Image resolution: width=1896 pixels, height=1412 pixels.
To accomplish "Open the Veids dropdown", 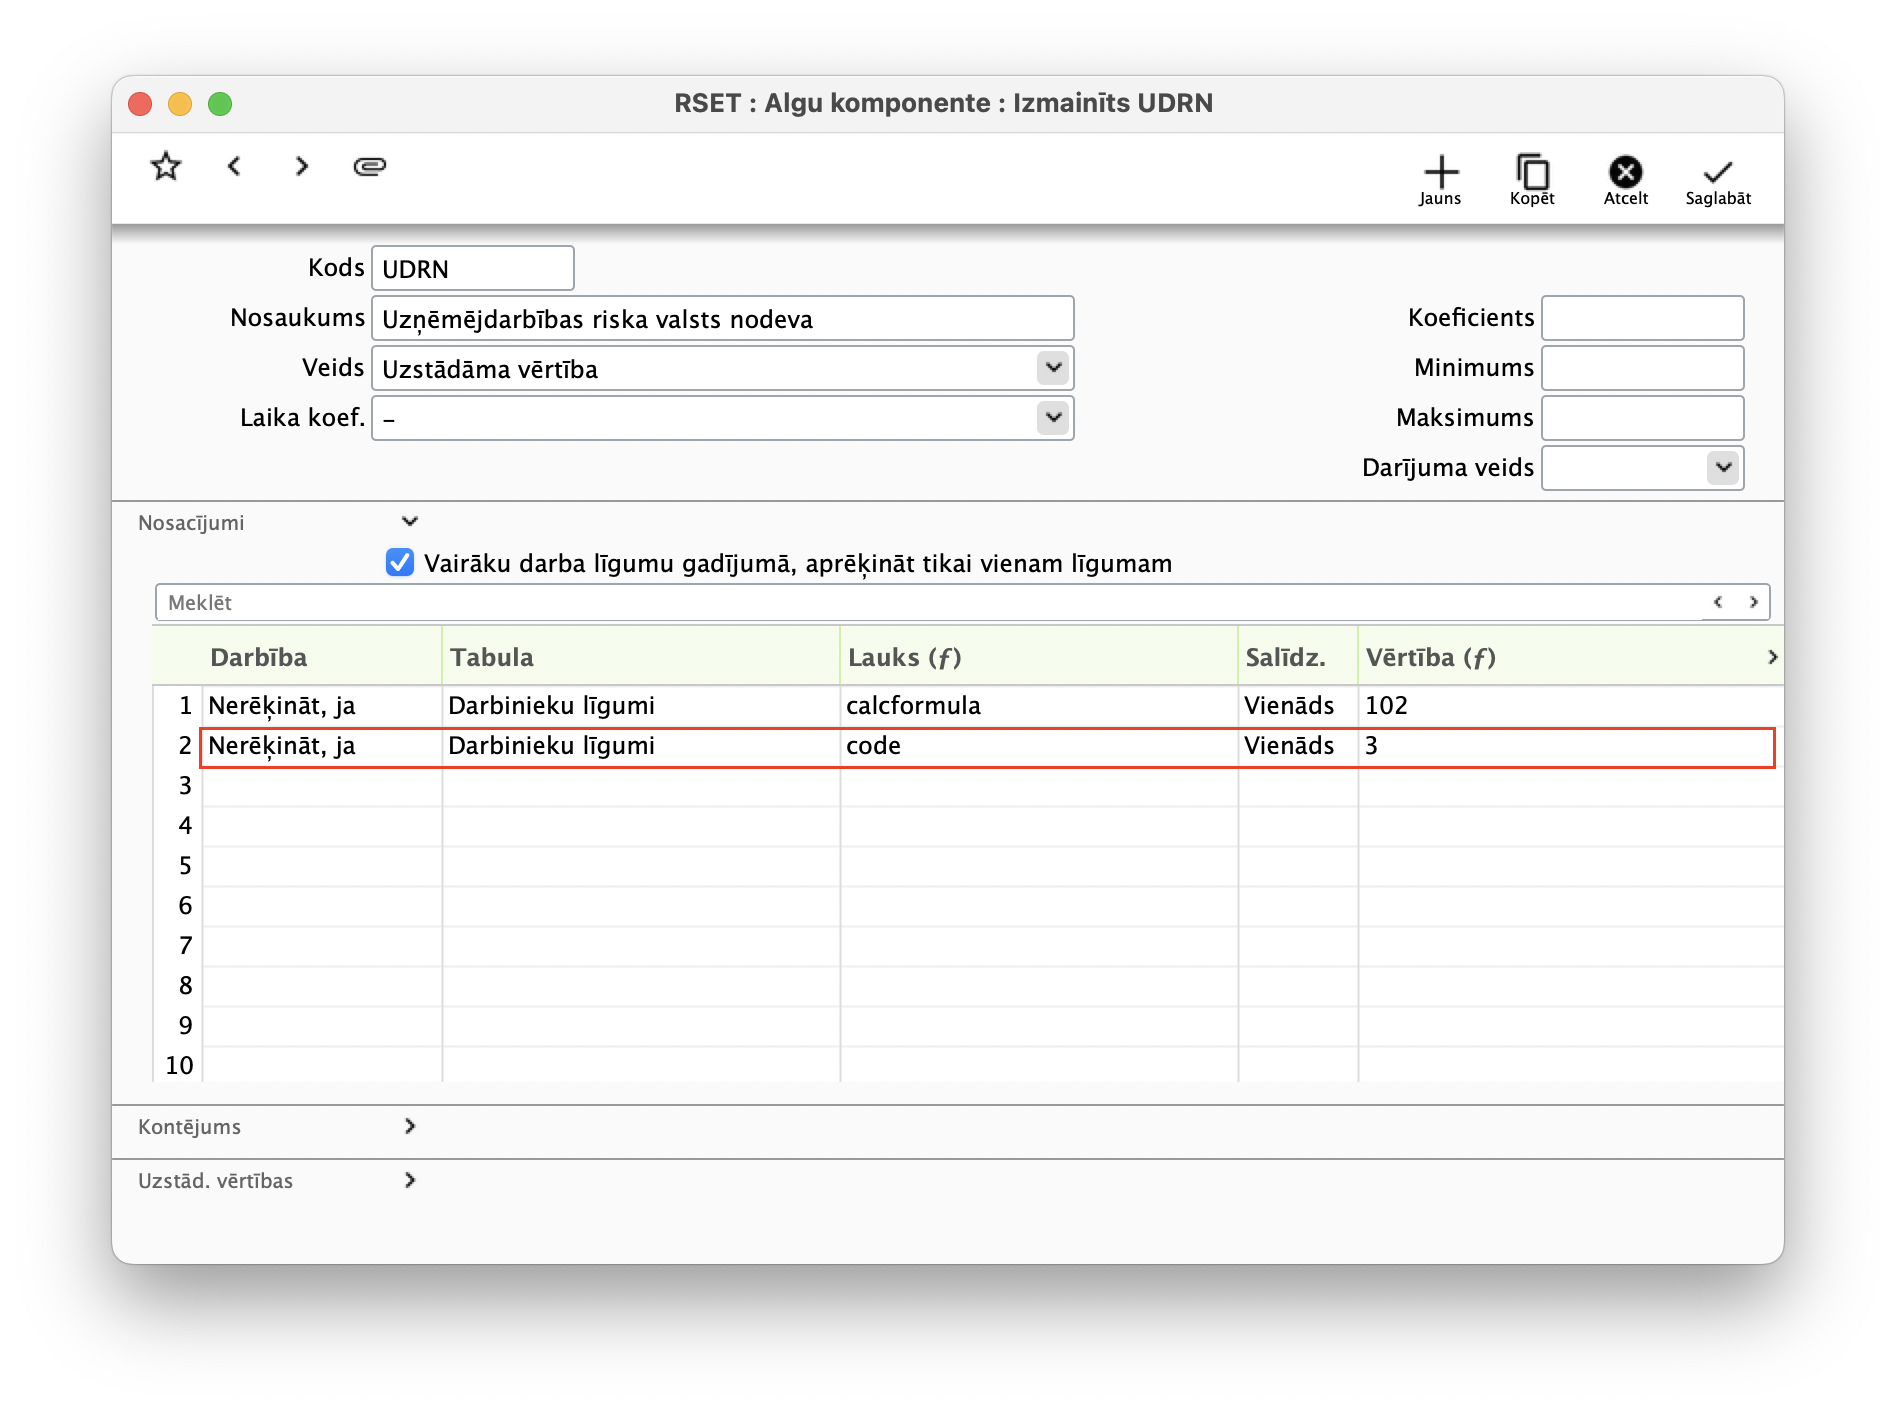I will coord(1053,368).
